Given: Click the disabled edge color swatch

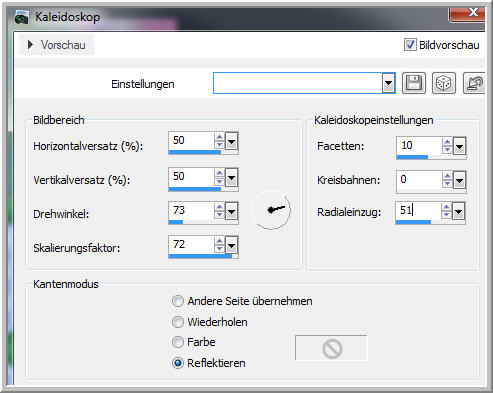Looking at the screenshot, I should click(x=331, y=348).
